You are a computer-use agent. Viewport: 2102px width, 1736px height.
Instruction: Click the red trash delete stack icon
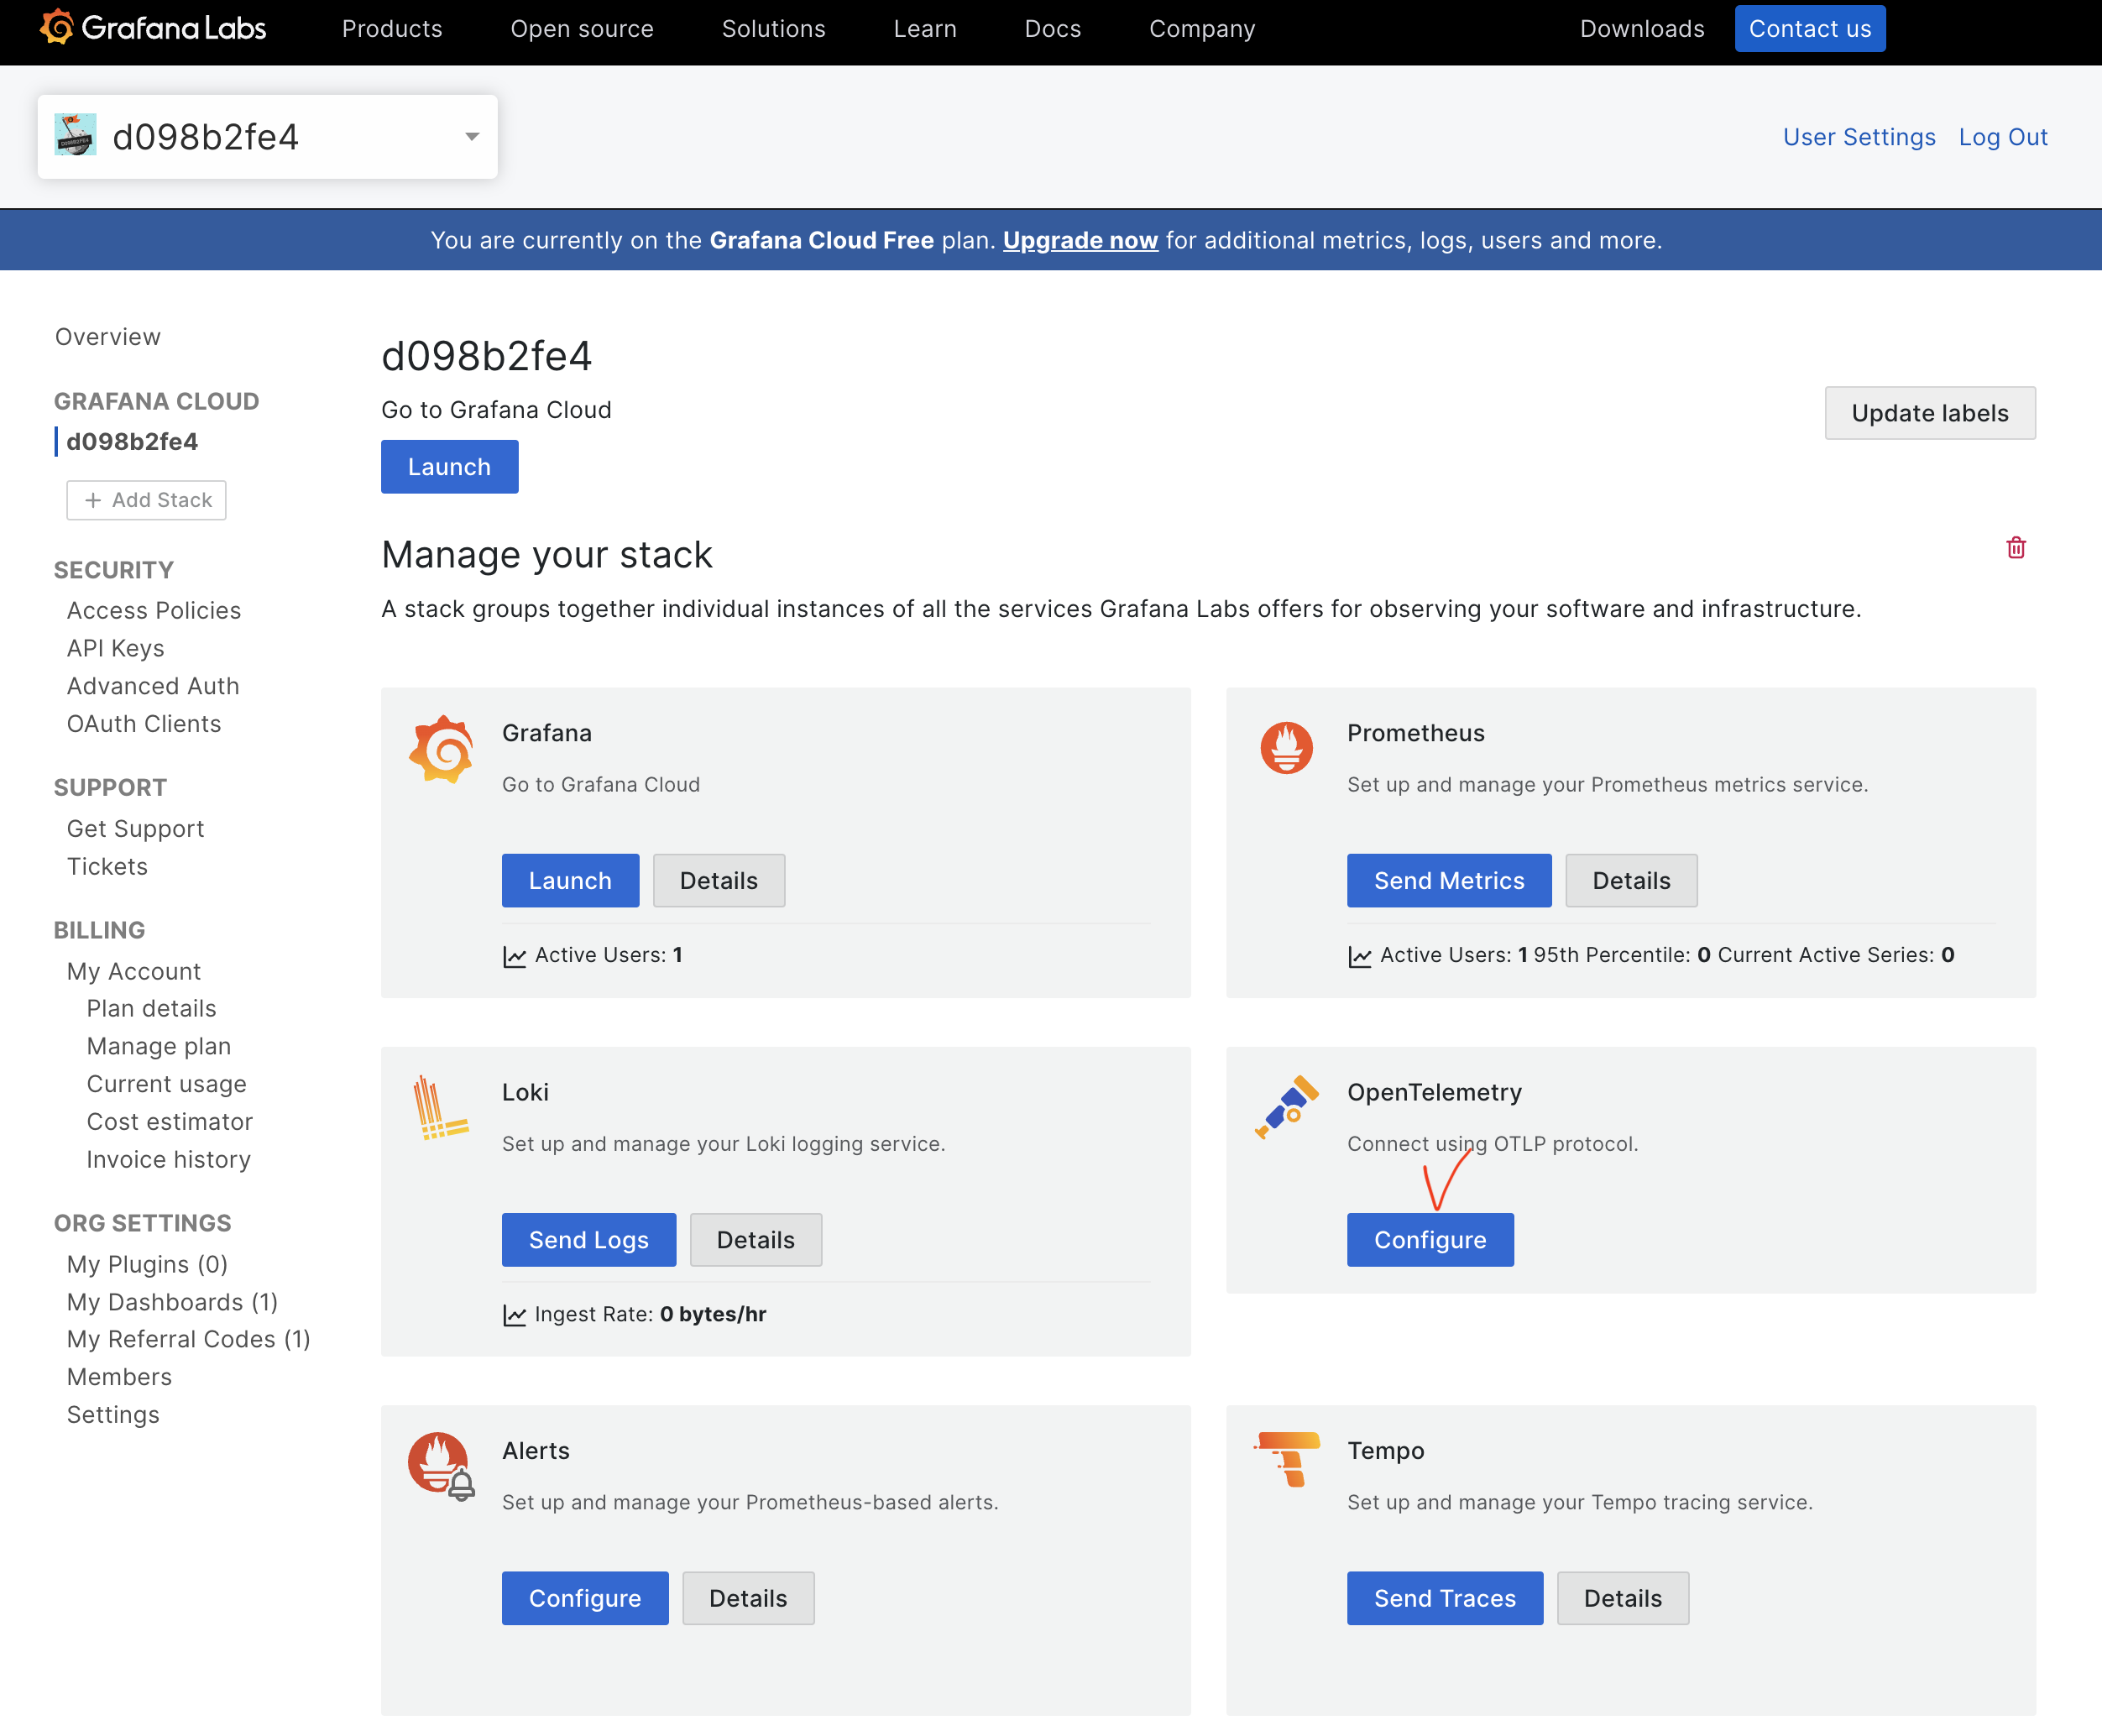click(2015, 548)
